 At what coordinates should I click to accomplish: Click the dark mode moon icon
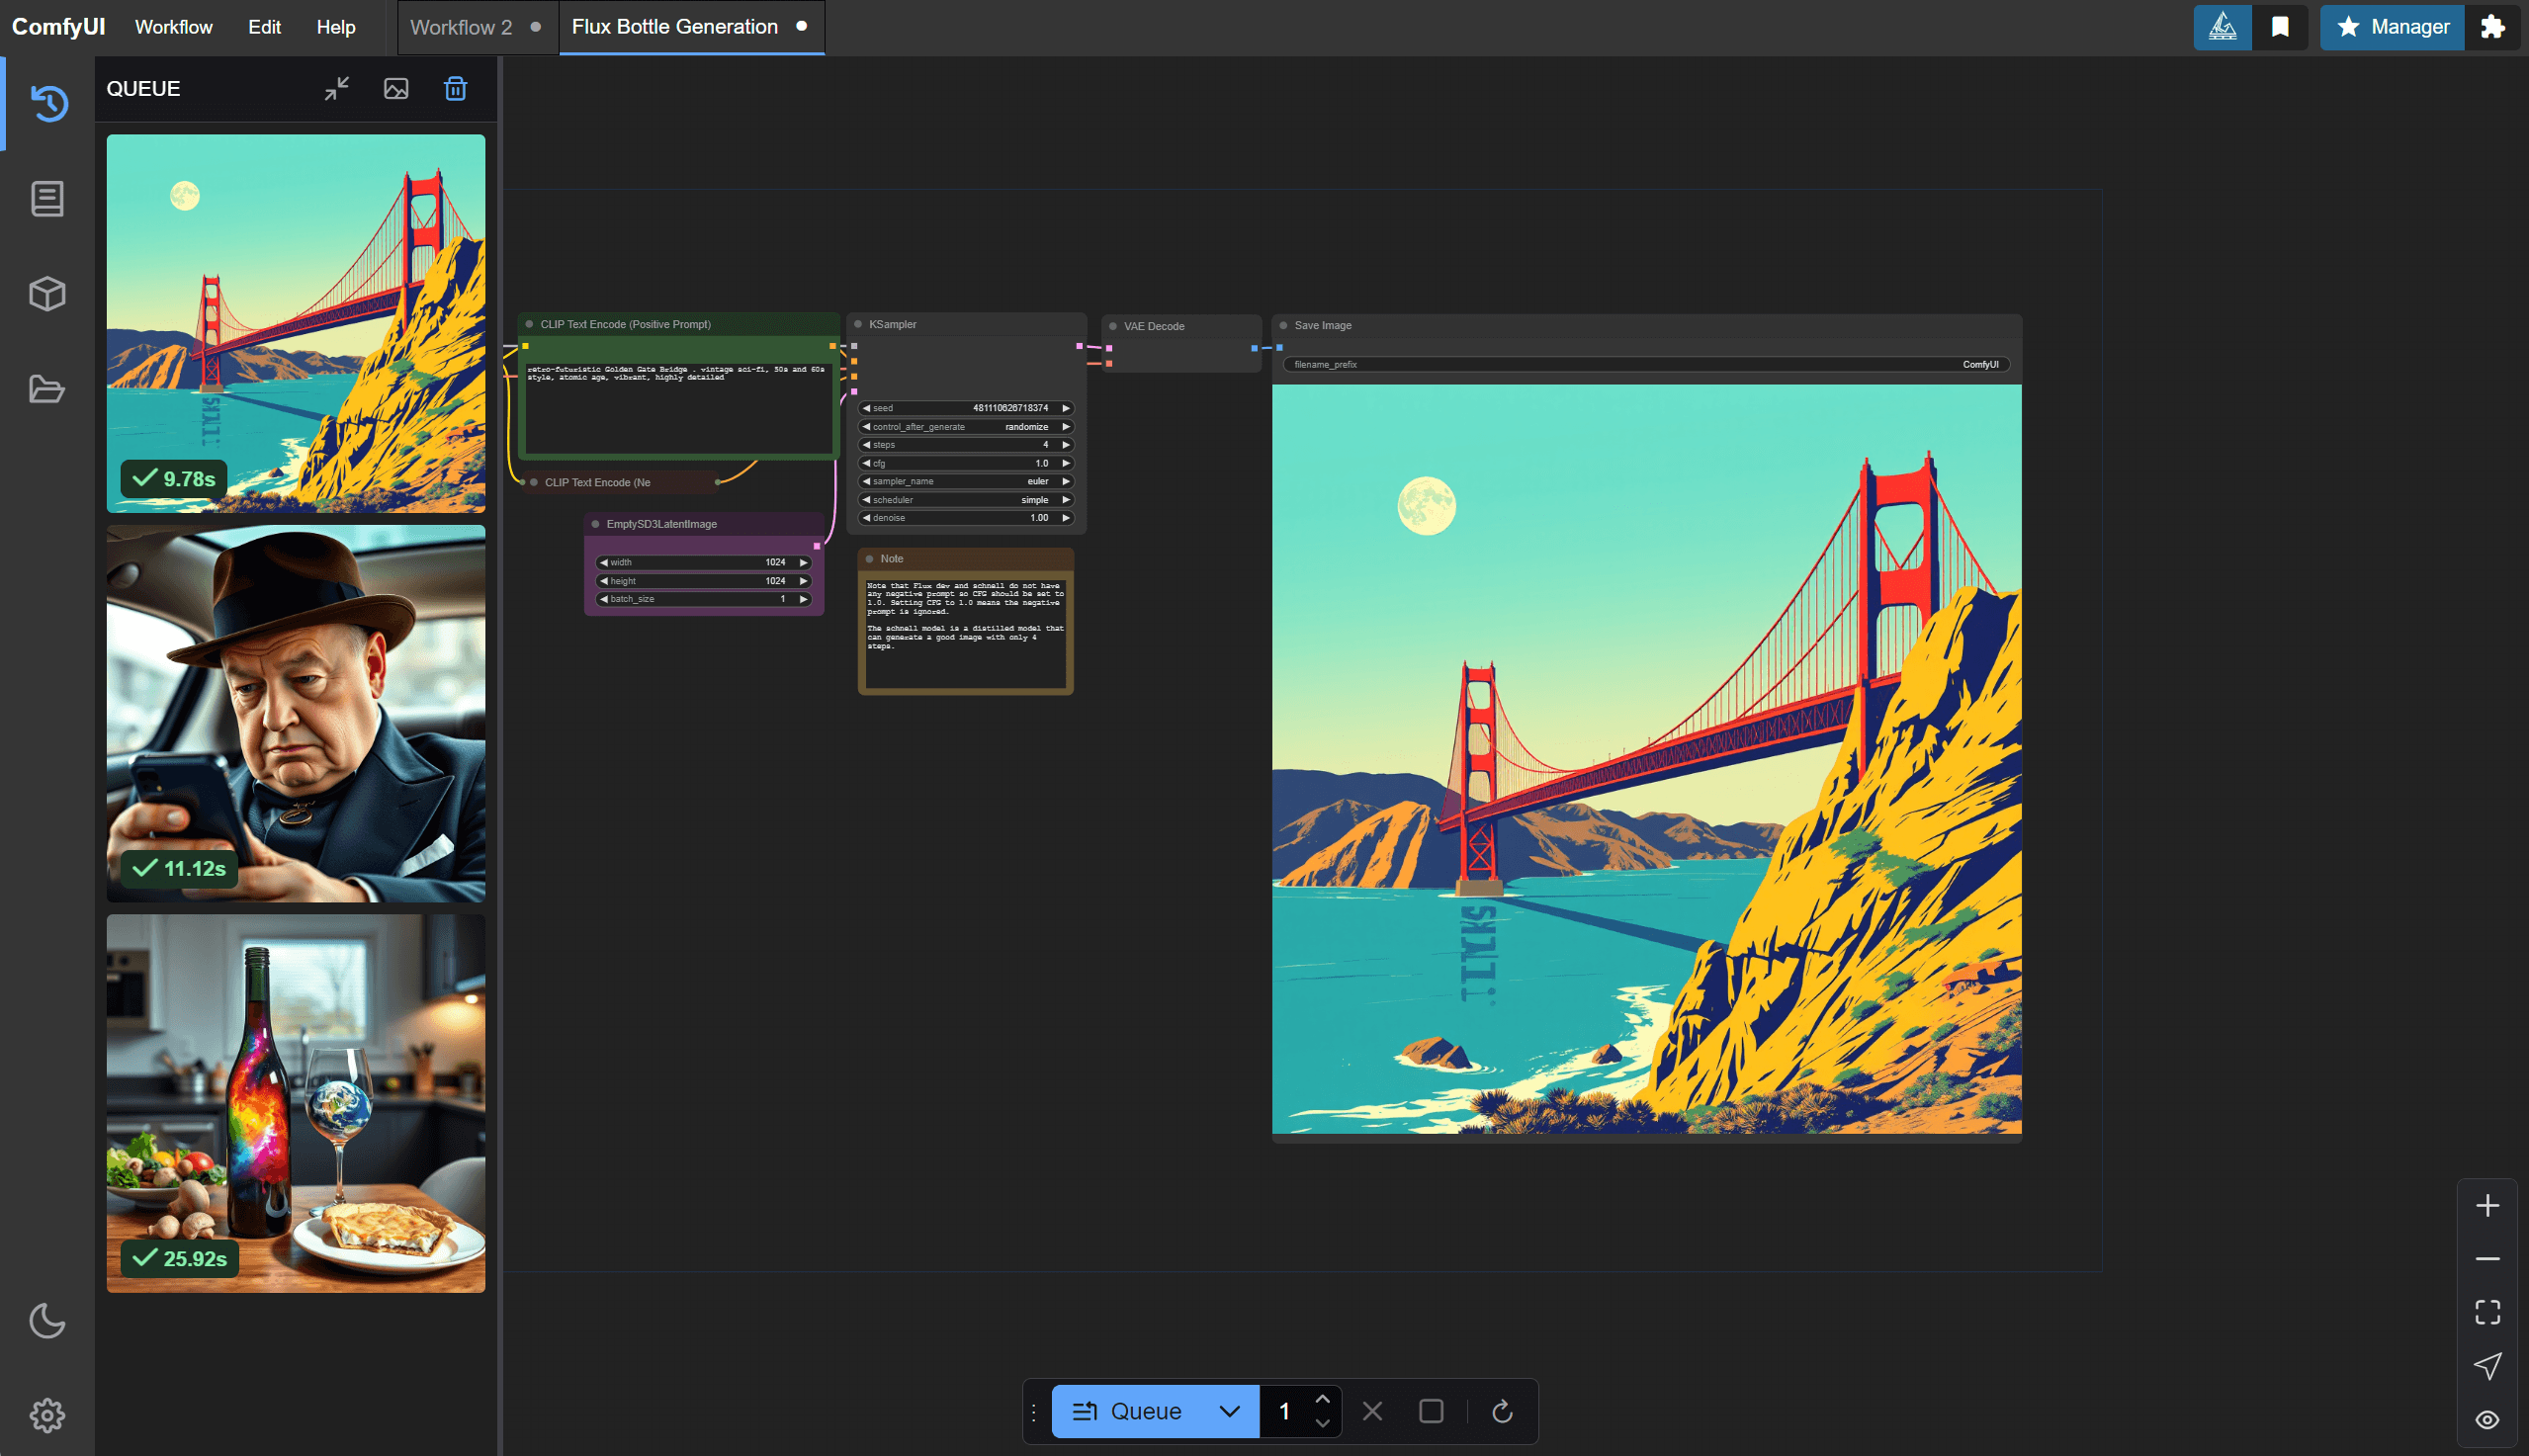point(46,1321)
